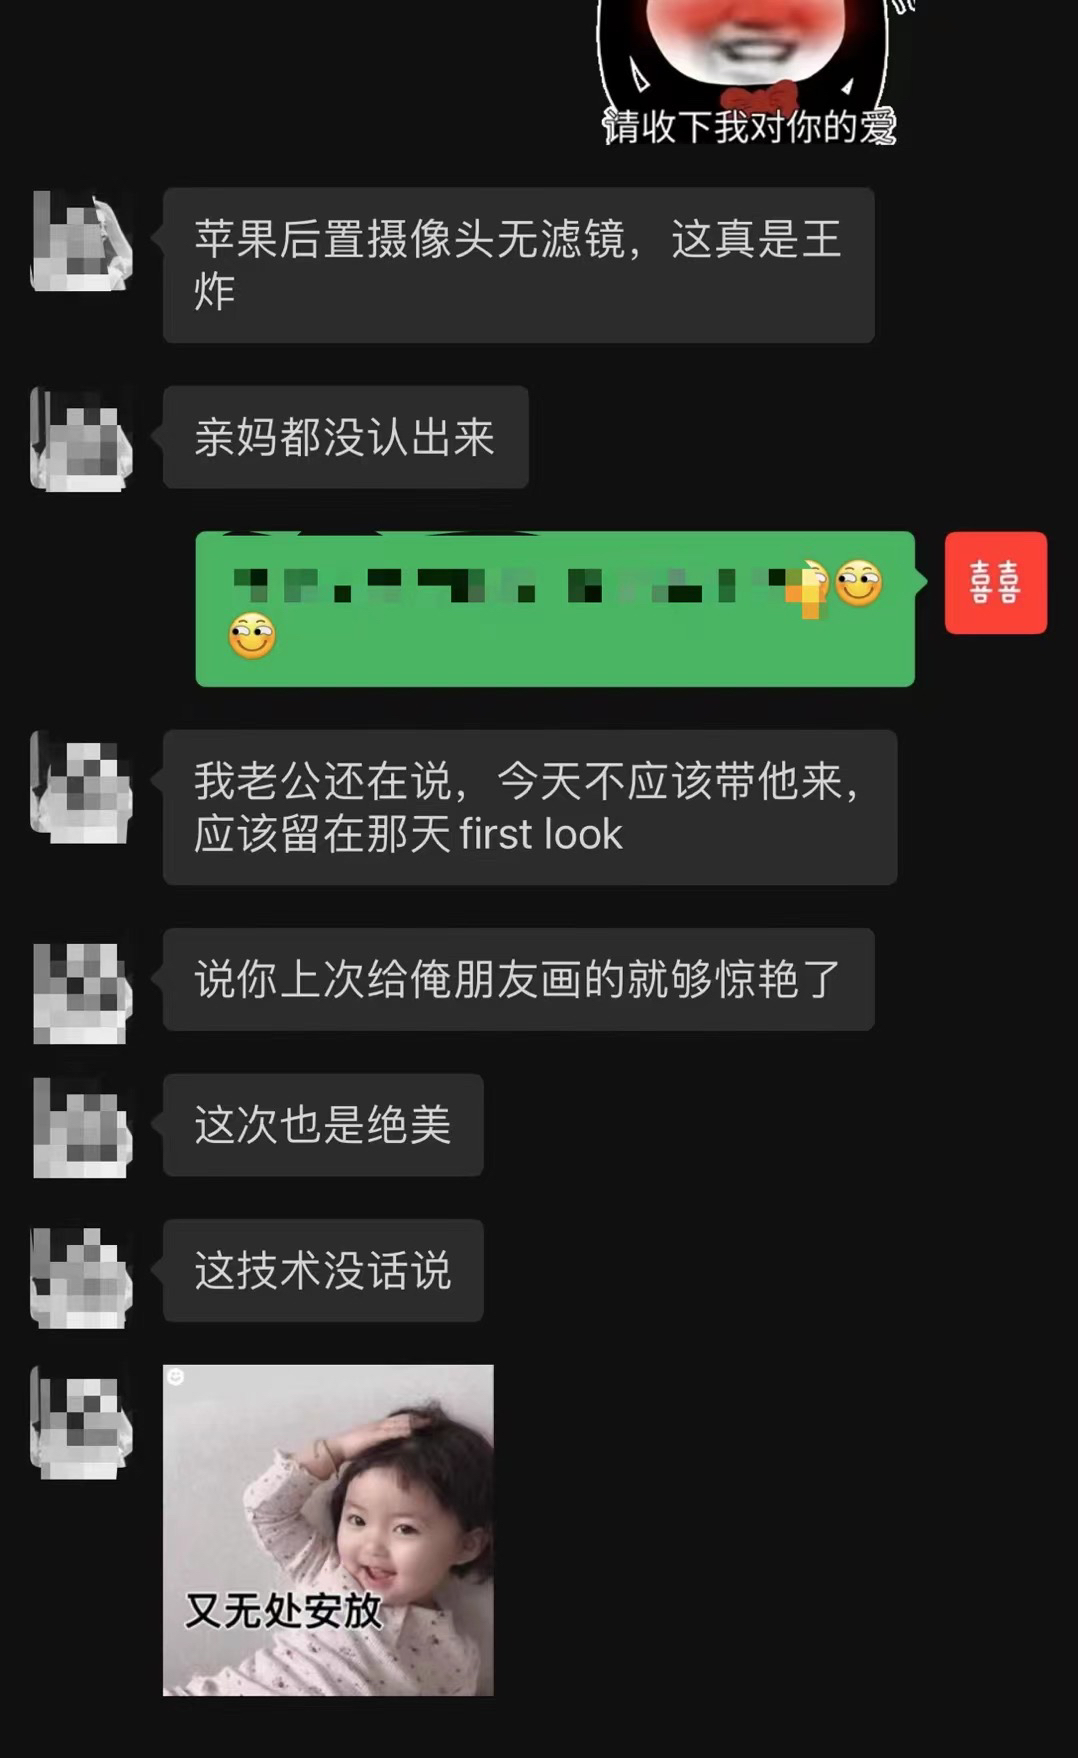Tap avatar beside 说你上次给俺朋友画的 message
The width and height of the screenshot is (1078, 1758).
pos(82,992)
